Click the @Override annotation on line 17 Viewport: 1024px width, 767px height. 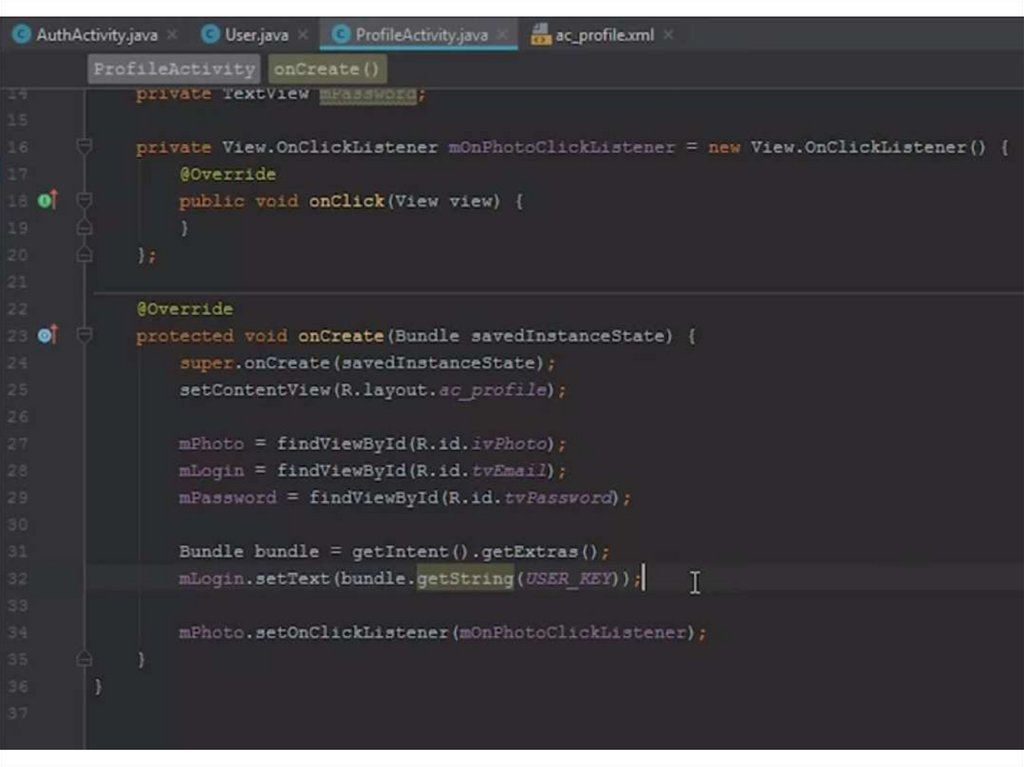pyautogui.click(x=228, y=174)
